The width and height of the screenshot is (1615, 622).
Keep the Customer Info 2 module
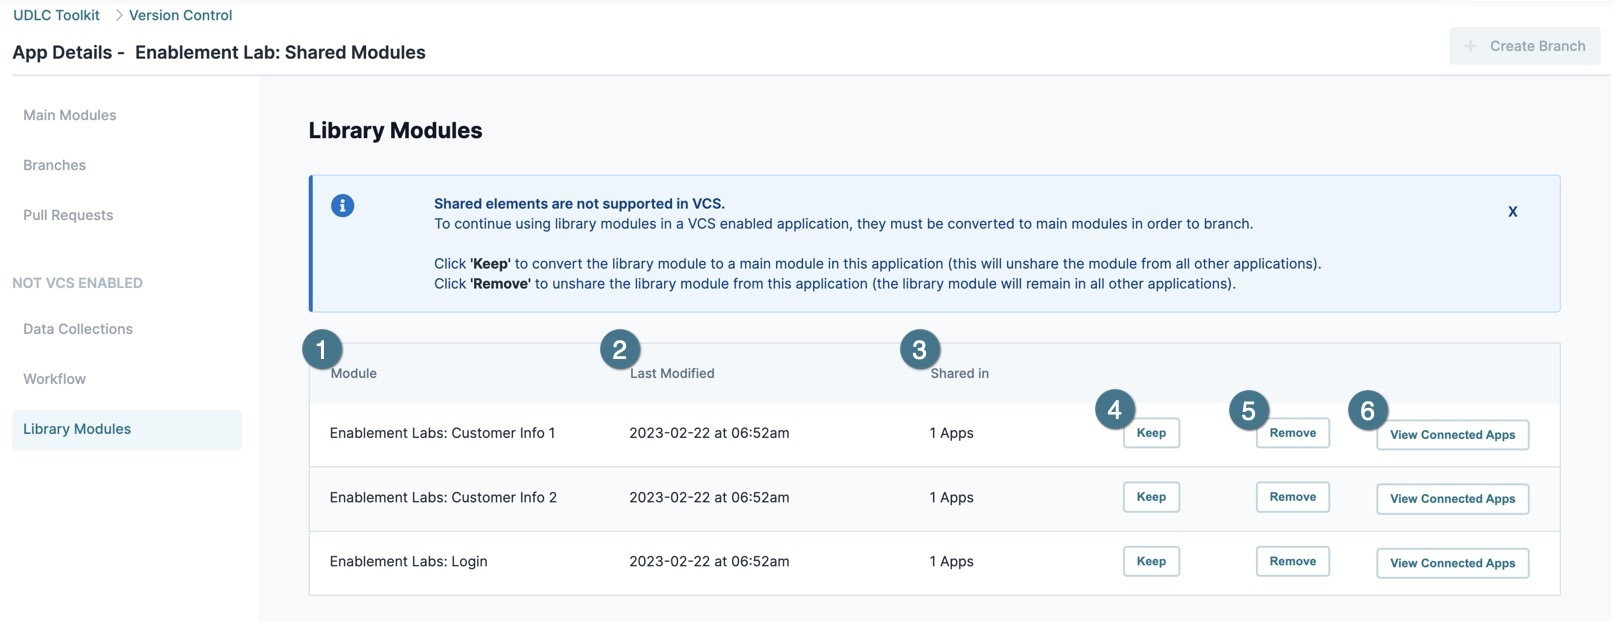pyautogui.click(x=1151, y=497)
